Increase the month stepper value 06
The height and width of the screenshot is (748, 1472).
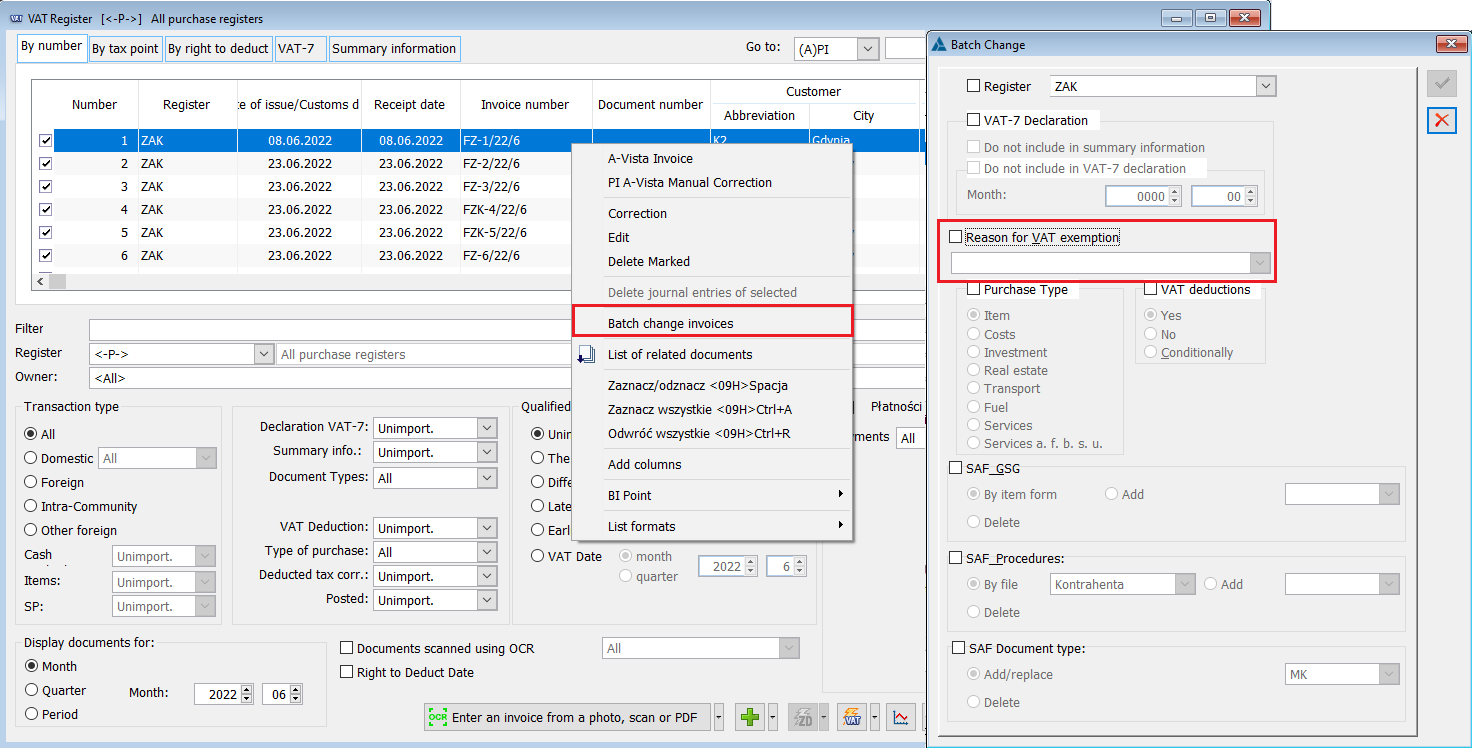[x=296, y=689]
